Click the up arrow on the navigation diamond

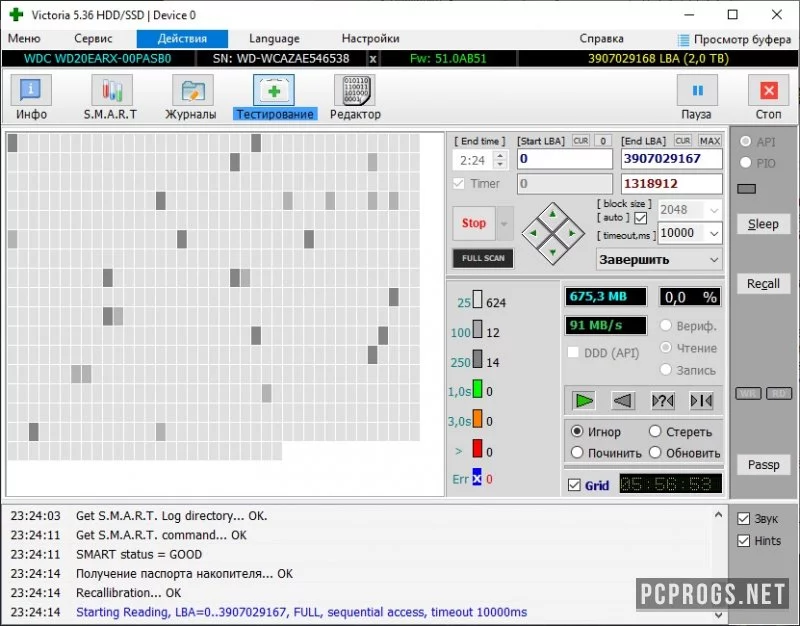pyautogui.click(x=553, y=214)
